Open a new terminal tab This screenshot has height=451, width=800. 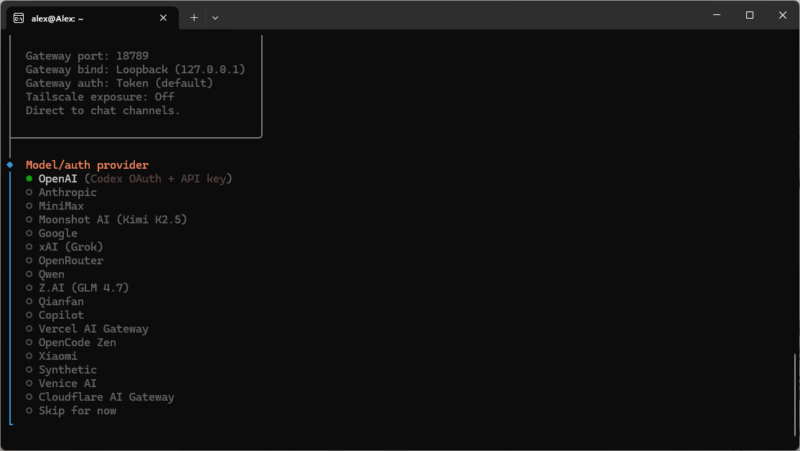coord(194,17)
